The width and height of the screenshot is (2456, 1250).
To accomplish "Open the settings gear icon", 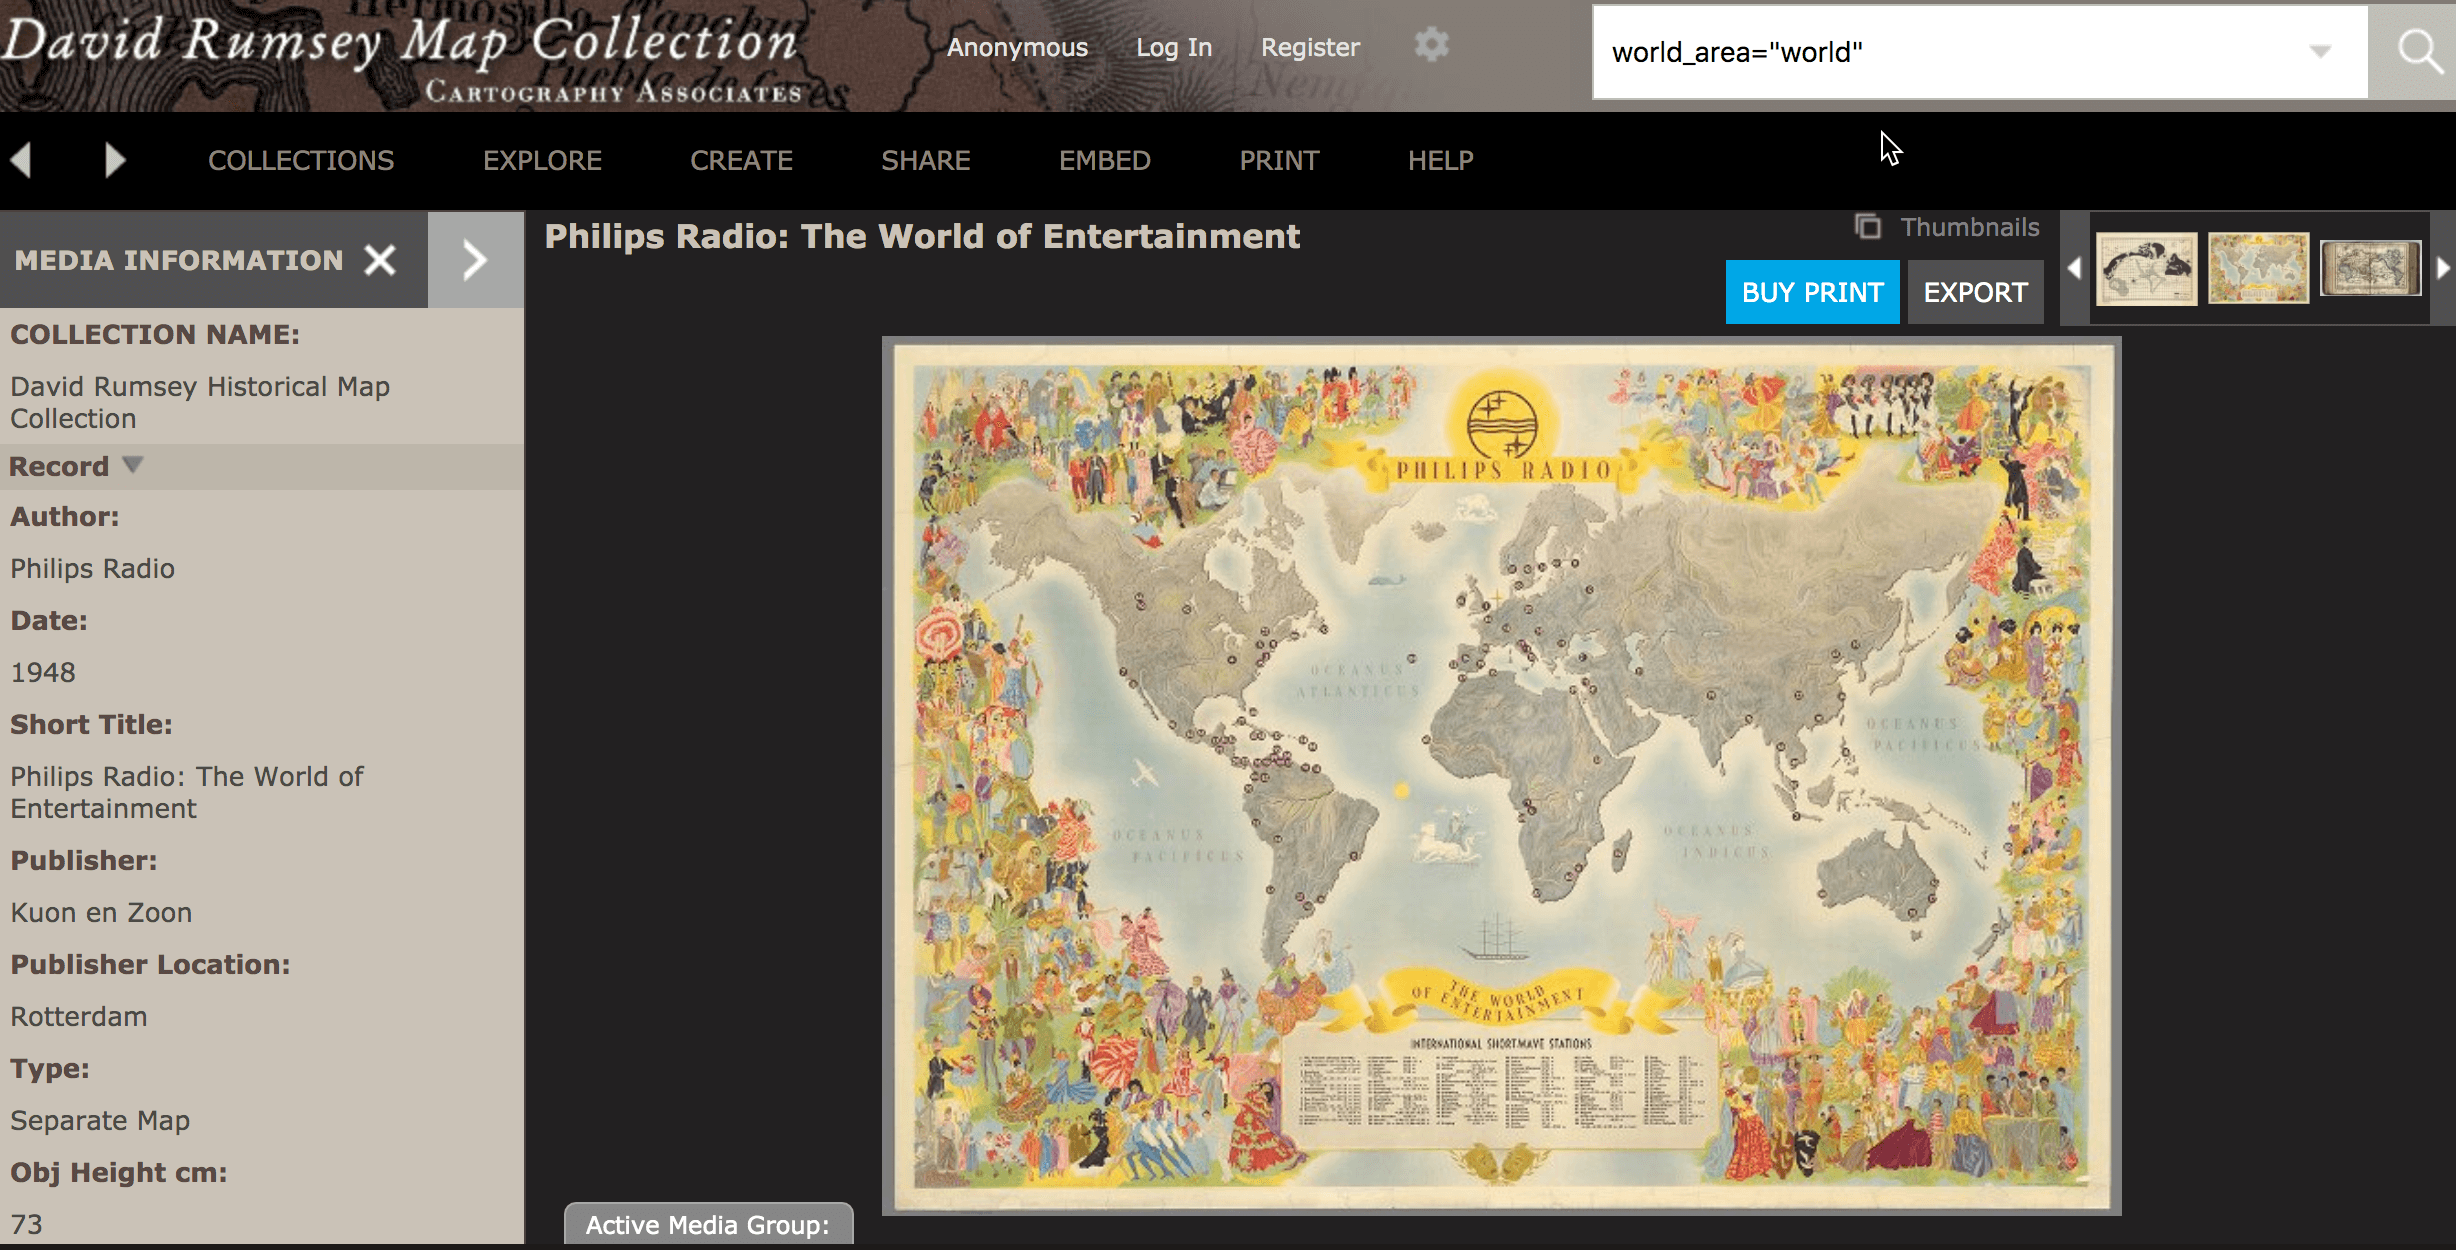I will click(1431, 45).
